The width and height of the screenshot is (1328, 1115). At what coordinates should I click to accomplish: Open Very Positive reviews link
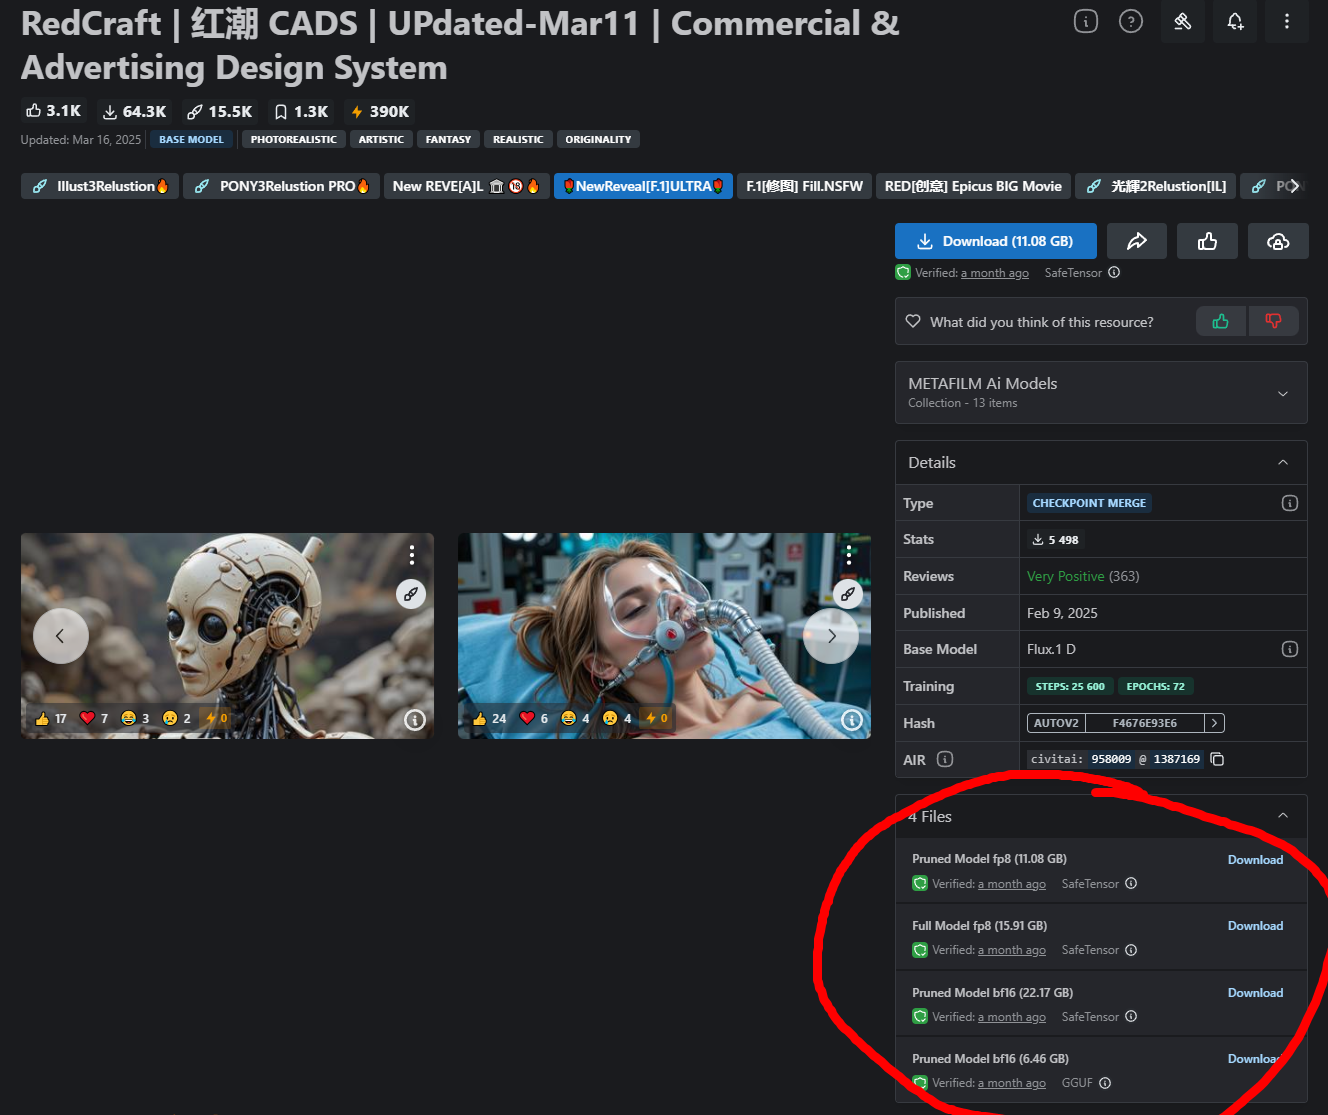[x=1065, y=576]
